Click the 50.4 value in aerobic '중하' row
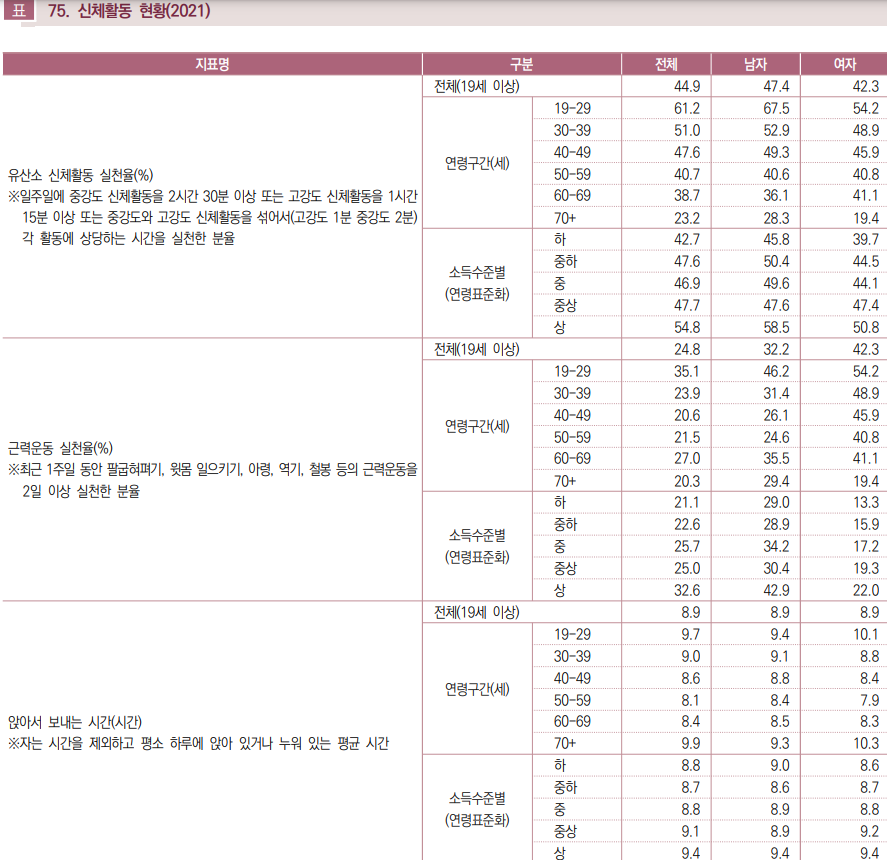887x860 pixels. (x=776, y=262)
